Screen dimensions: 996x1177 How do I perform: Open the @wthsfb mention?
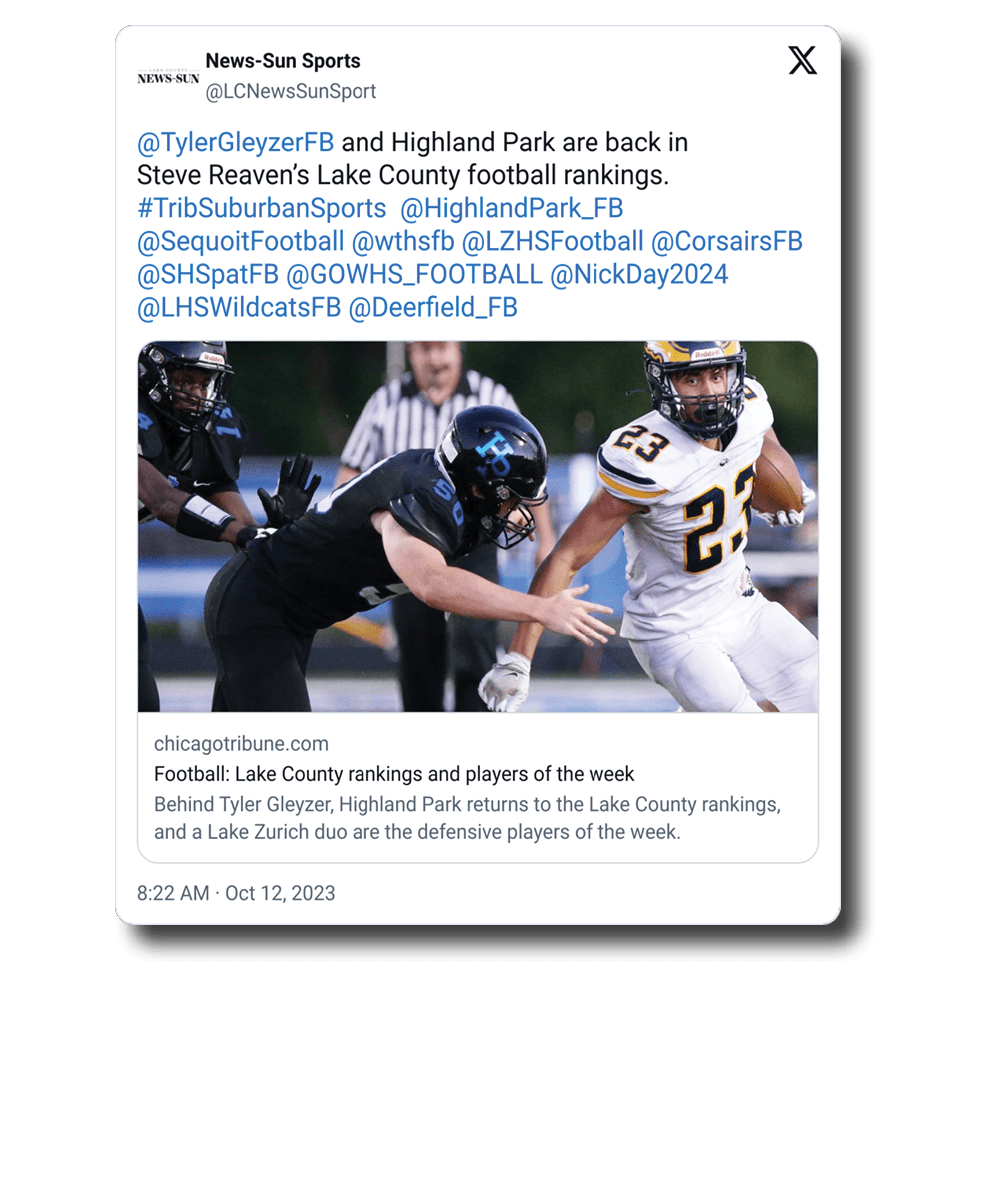tap(403, 242)
